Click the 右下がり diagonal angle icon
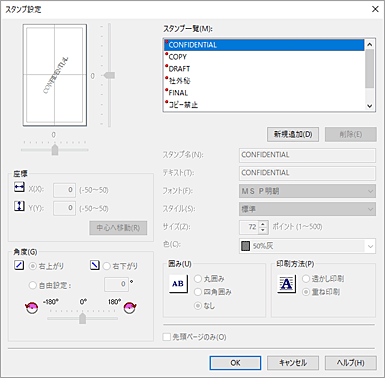Viewport: 385px width, 378px height. [x=95, y=265]
